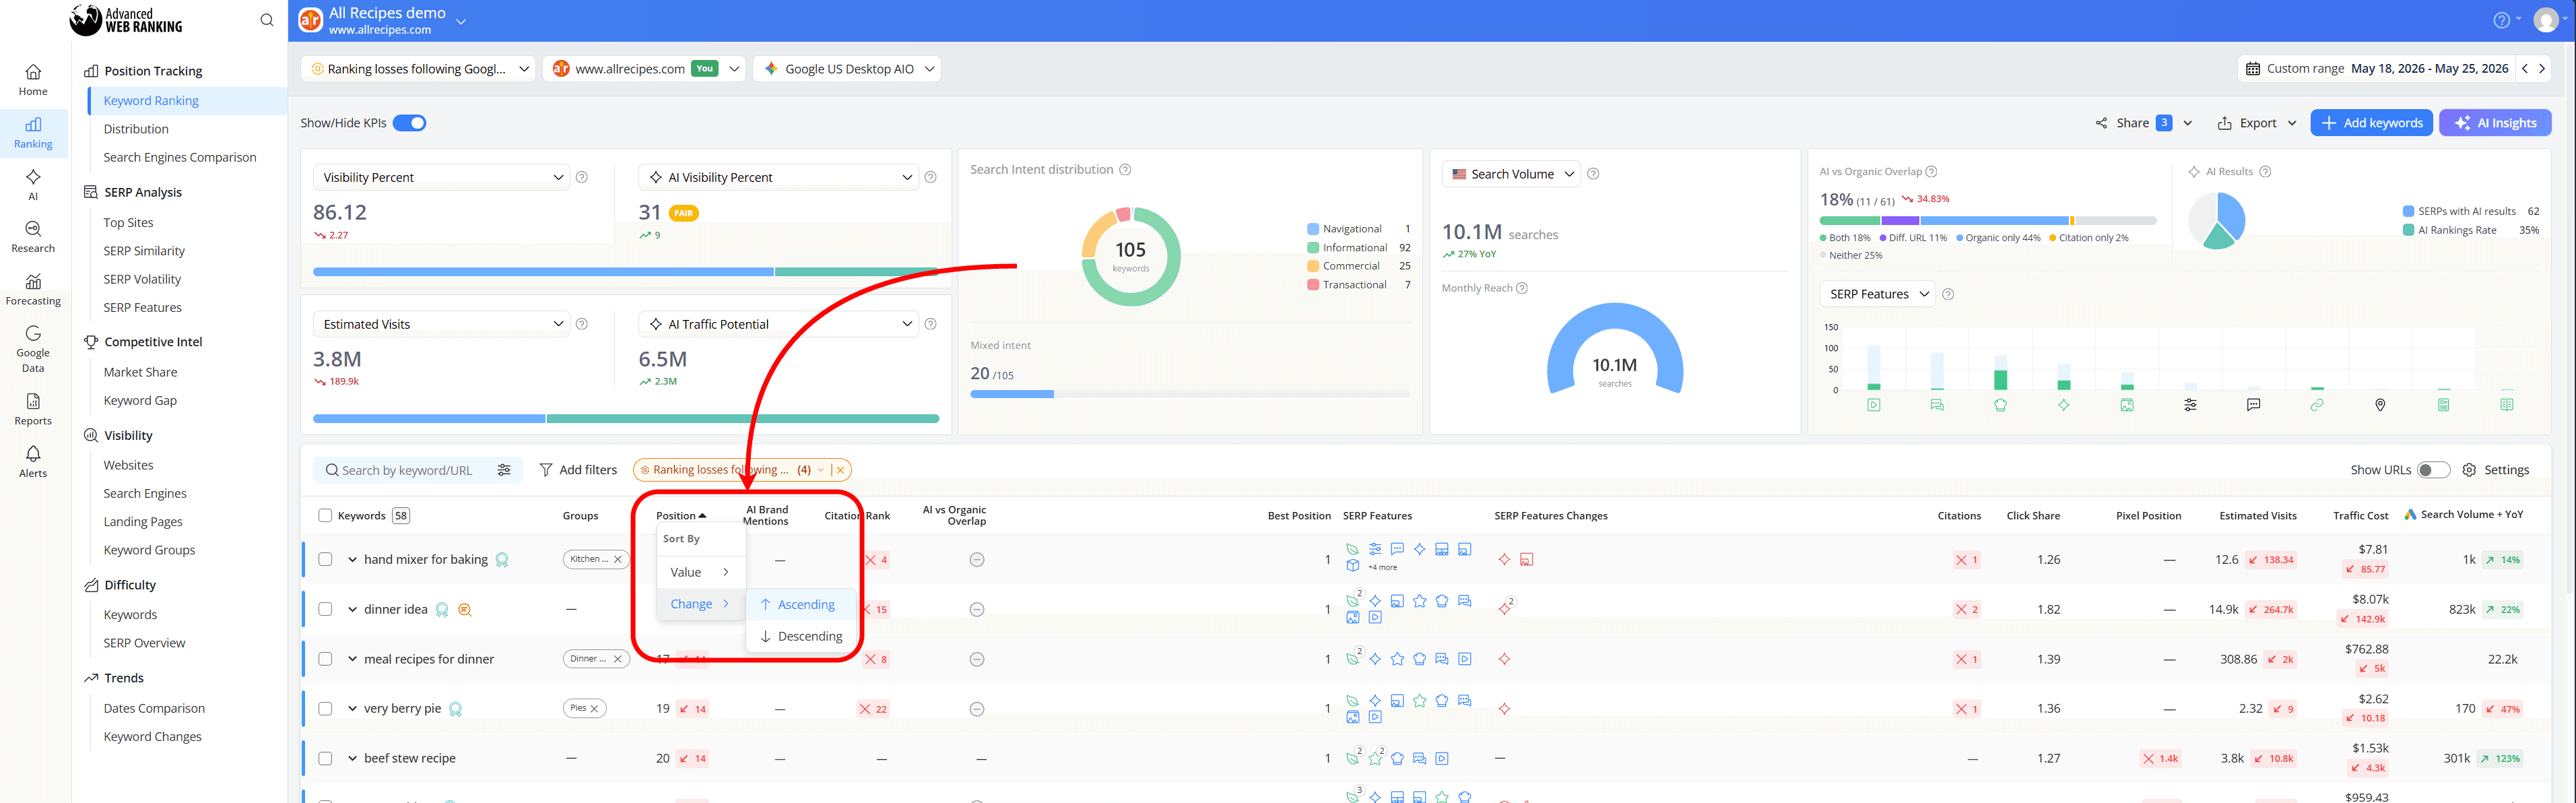Screen dimensions: 2576x803
Task: Click the AI vs Organic Overlap info icon
Action: coord(1932,171)
